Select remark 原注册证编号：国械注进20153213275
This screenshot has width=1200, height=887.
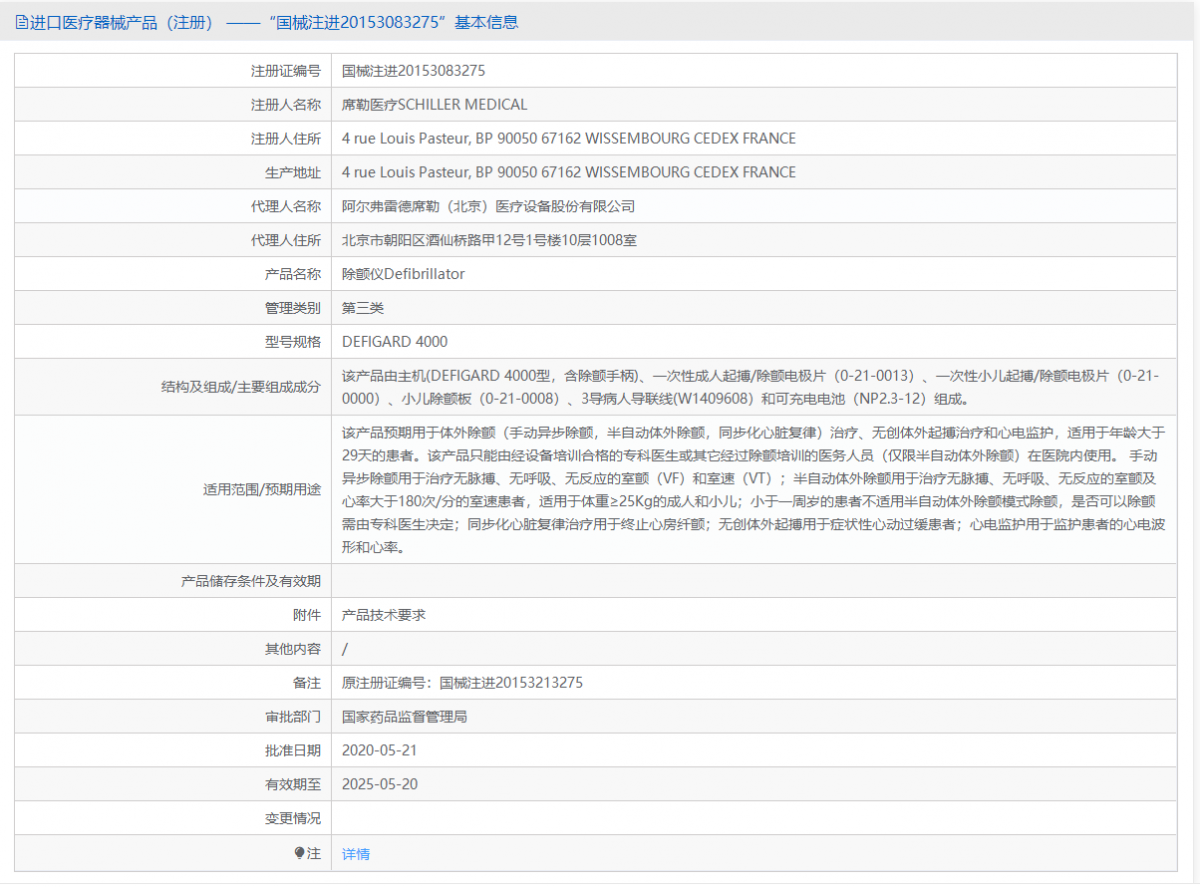[462, 683]
